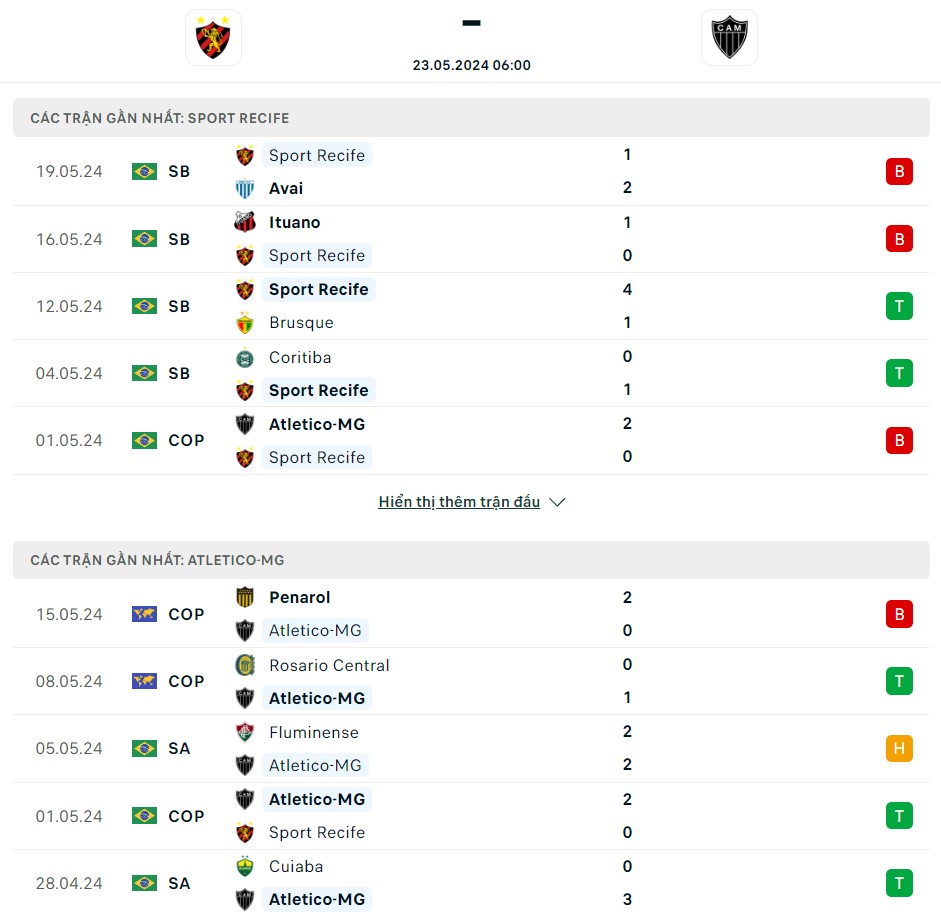Click the Atletico-MG club logo at the top
The width and height of the screenshot is (941, 916).
pos(729,37)
